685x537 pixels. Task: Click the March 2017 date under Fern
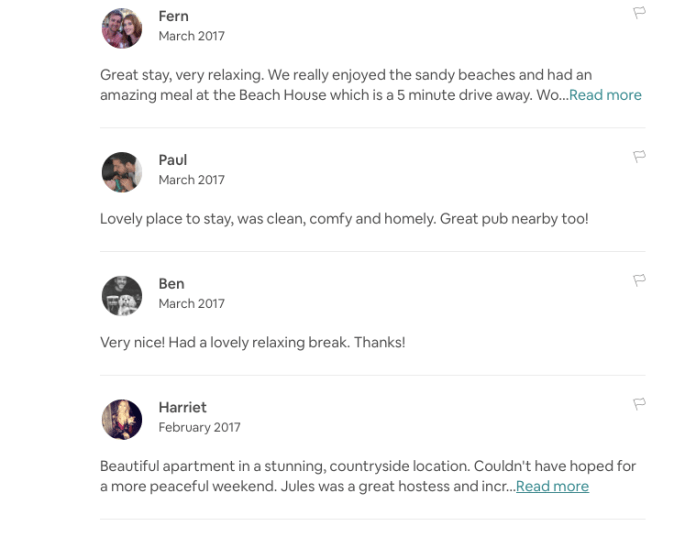click(x=191, y=36)
